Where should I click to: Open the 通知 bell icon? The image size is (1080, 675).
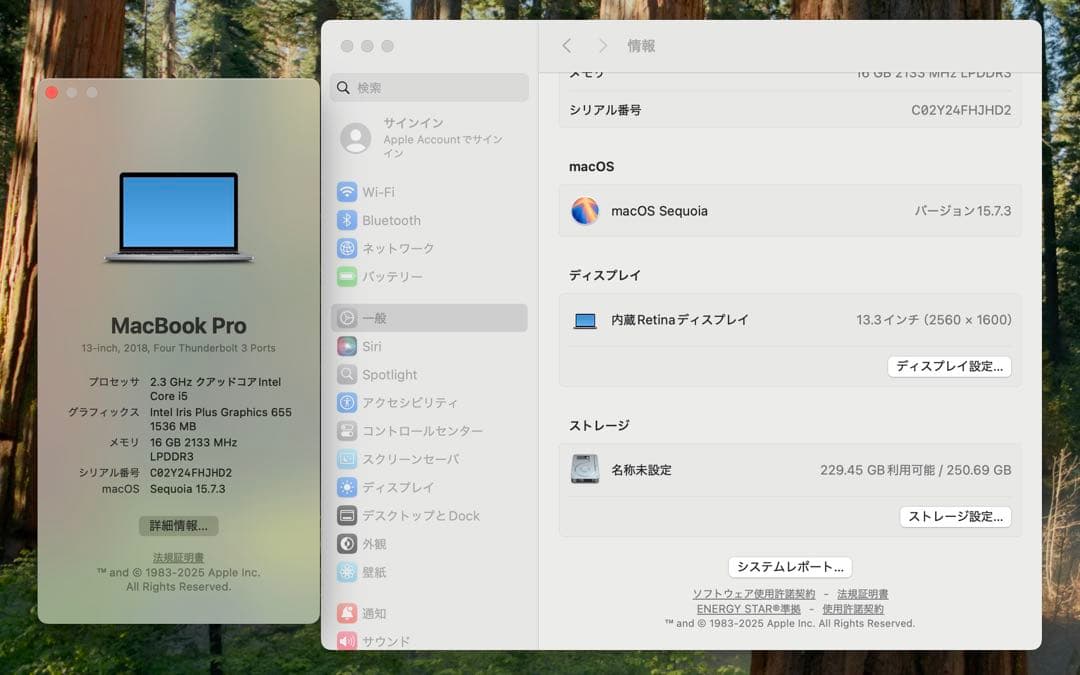(x=346, y=613)
